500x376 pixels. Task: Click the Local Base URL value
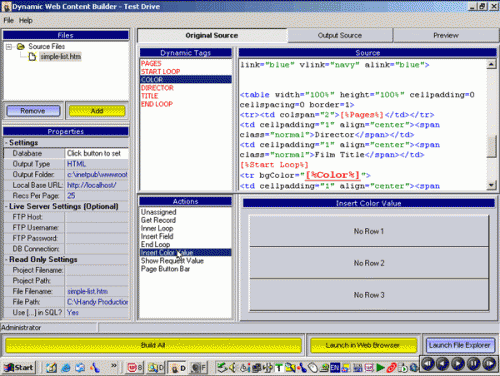tap(97, 185)
